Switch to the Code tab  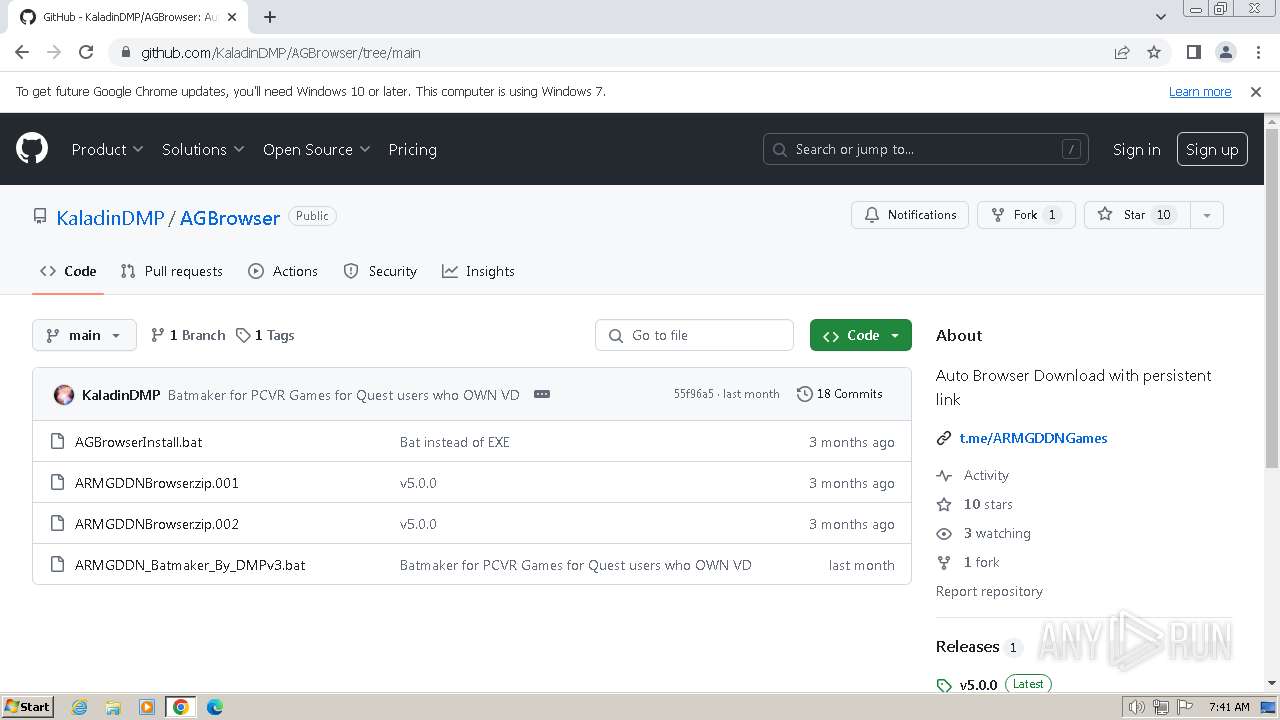click(68, 271)
